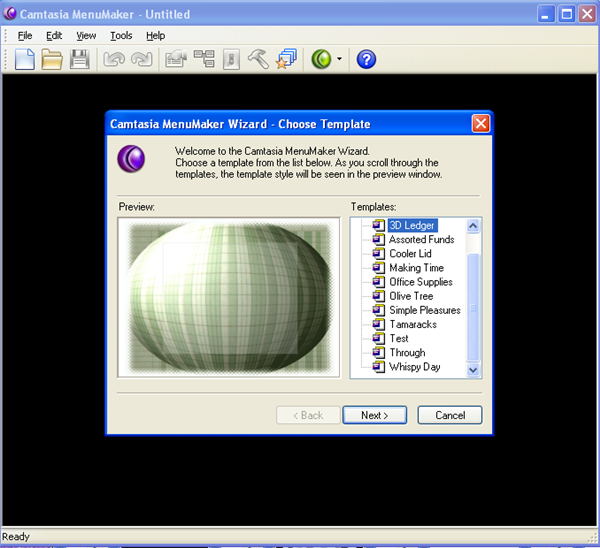The width and height of the screenshot is (600, 548).
Task: Open the Tools menu
Action: [x=121, y=36]
